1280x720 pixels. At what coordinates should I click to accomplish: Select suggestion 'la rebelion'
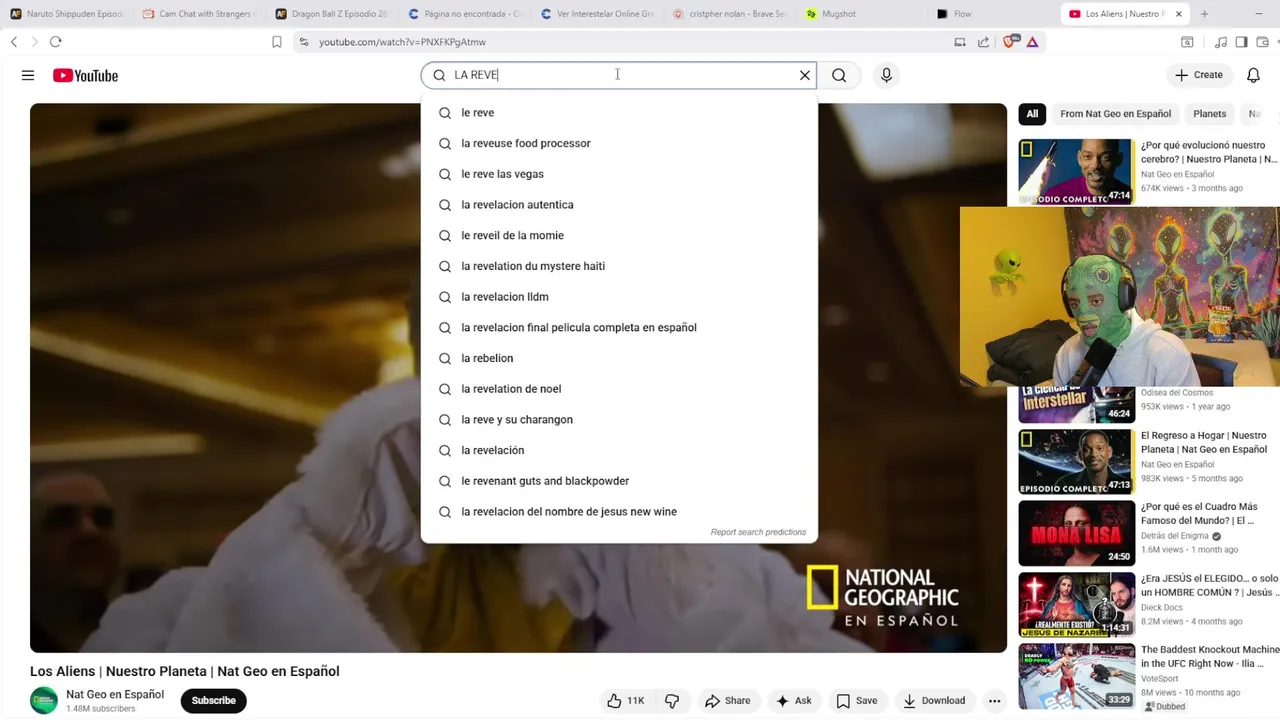619,358
